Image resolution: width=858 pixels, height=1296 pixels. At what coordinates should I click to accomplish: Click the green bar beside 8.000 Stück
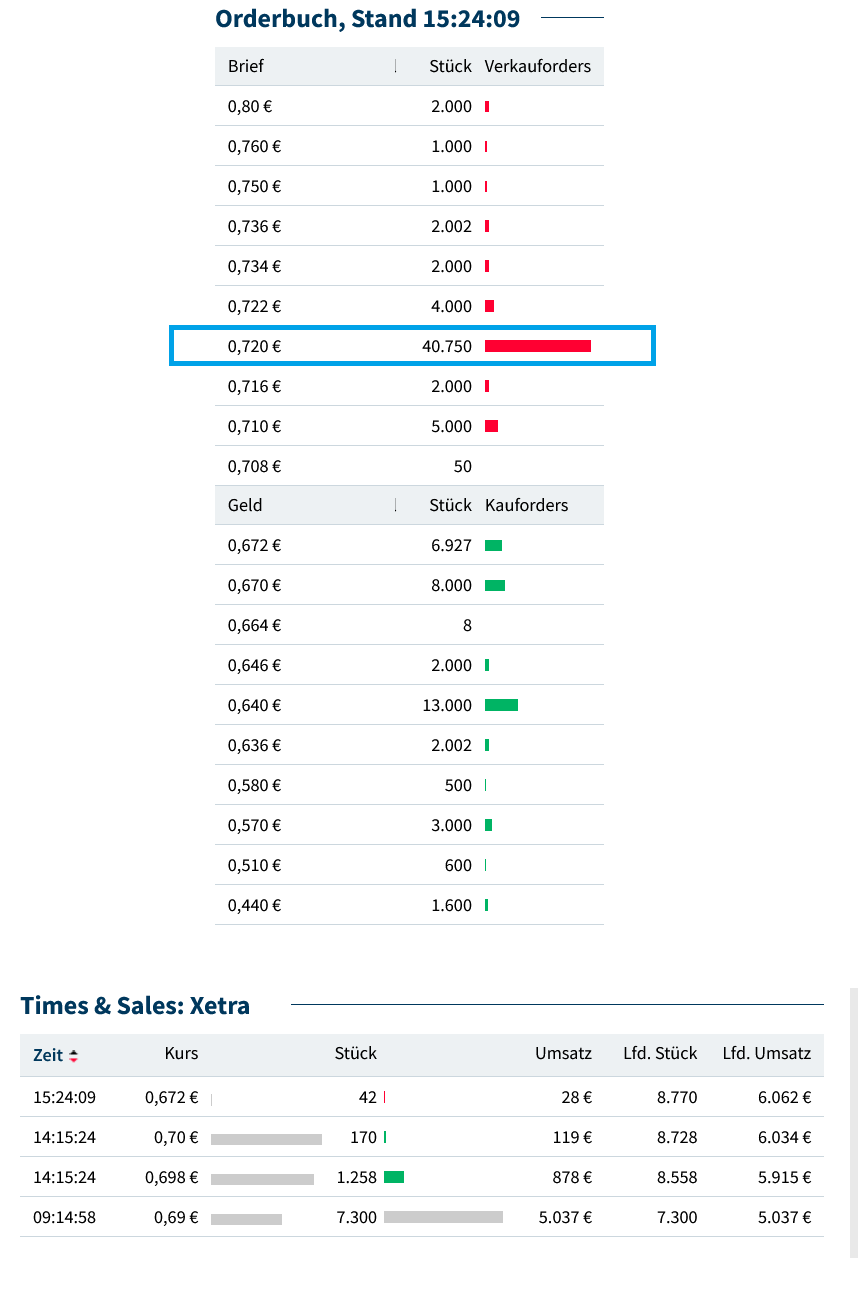495,585
